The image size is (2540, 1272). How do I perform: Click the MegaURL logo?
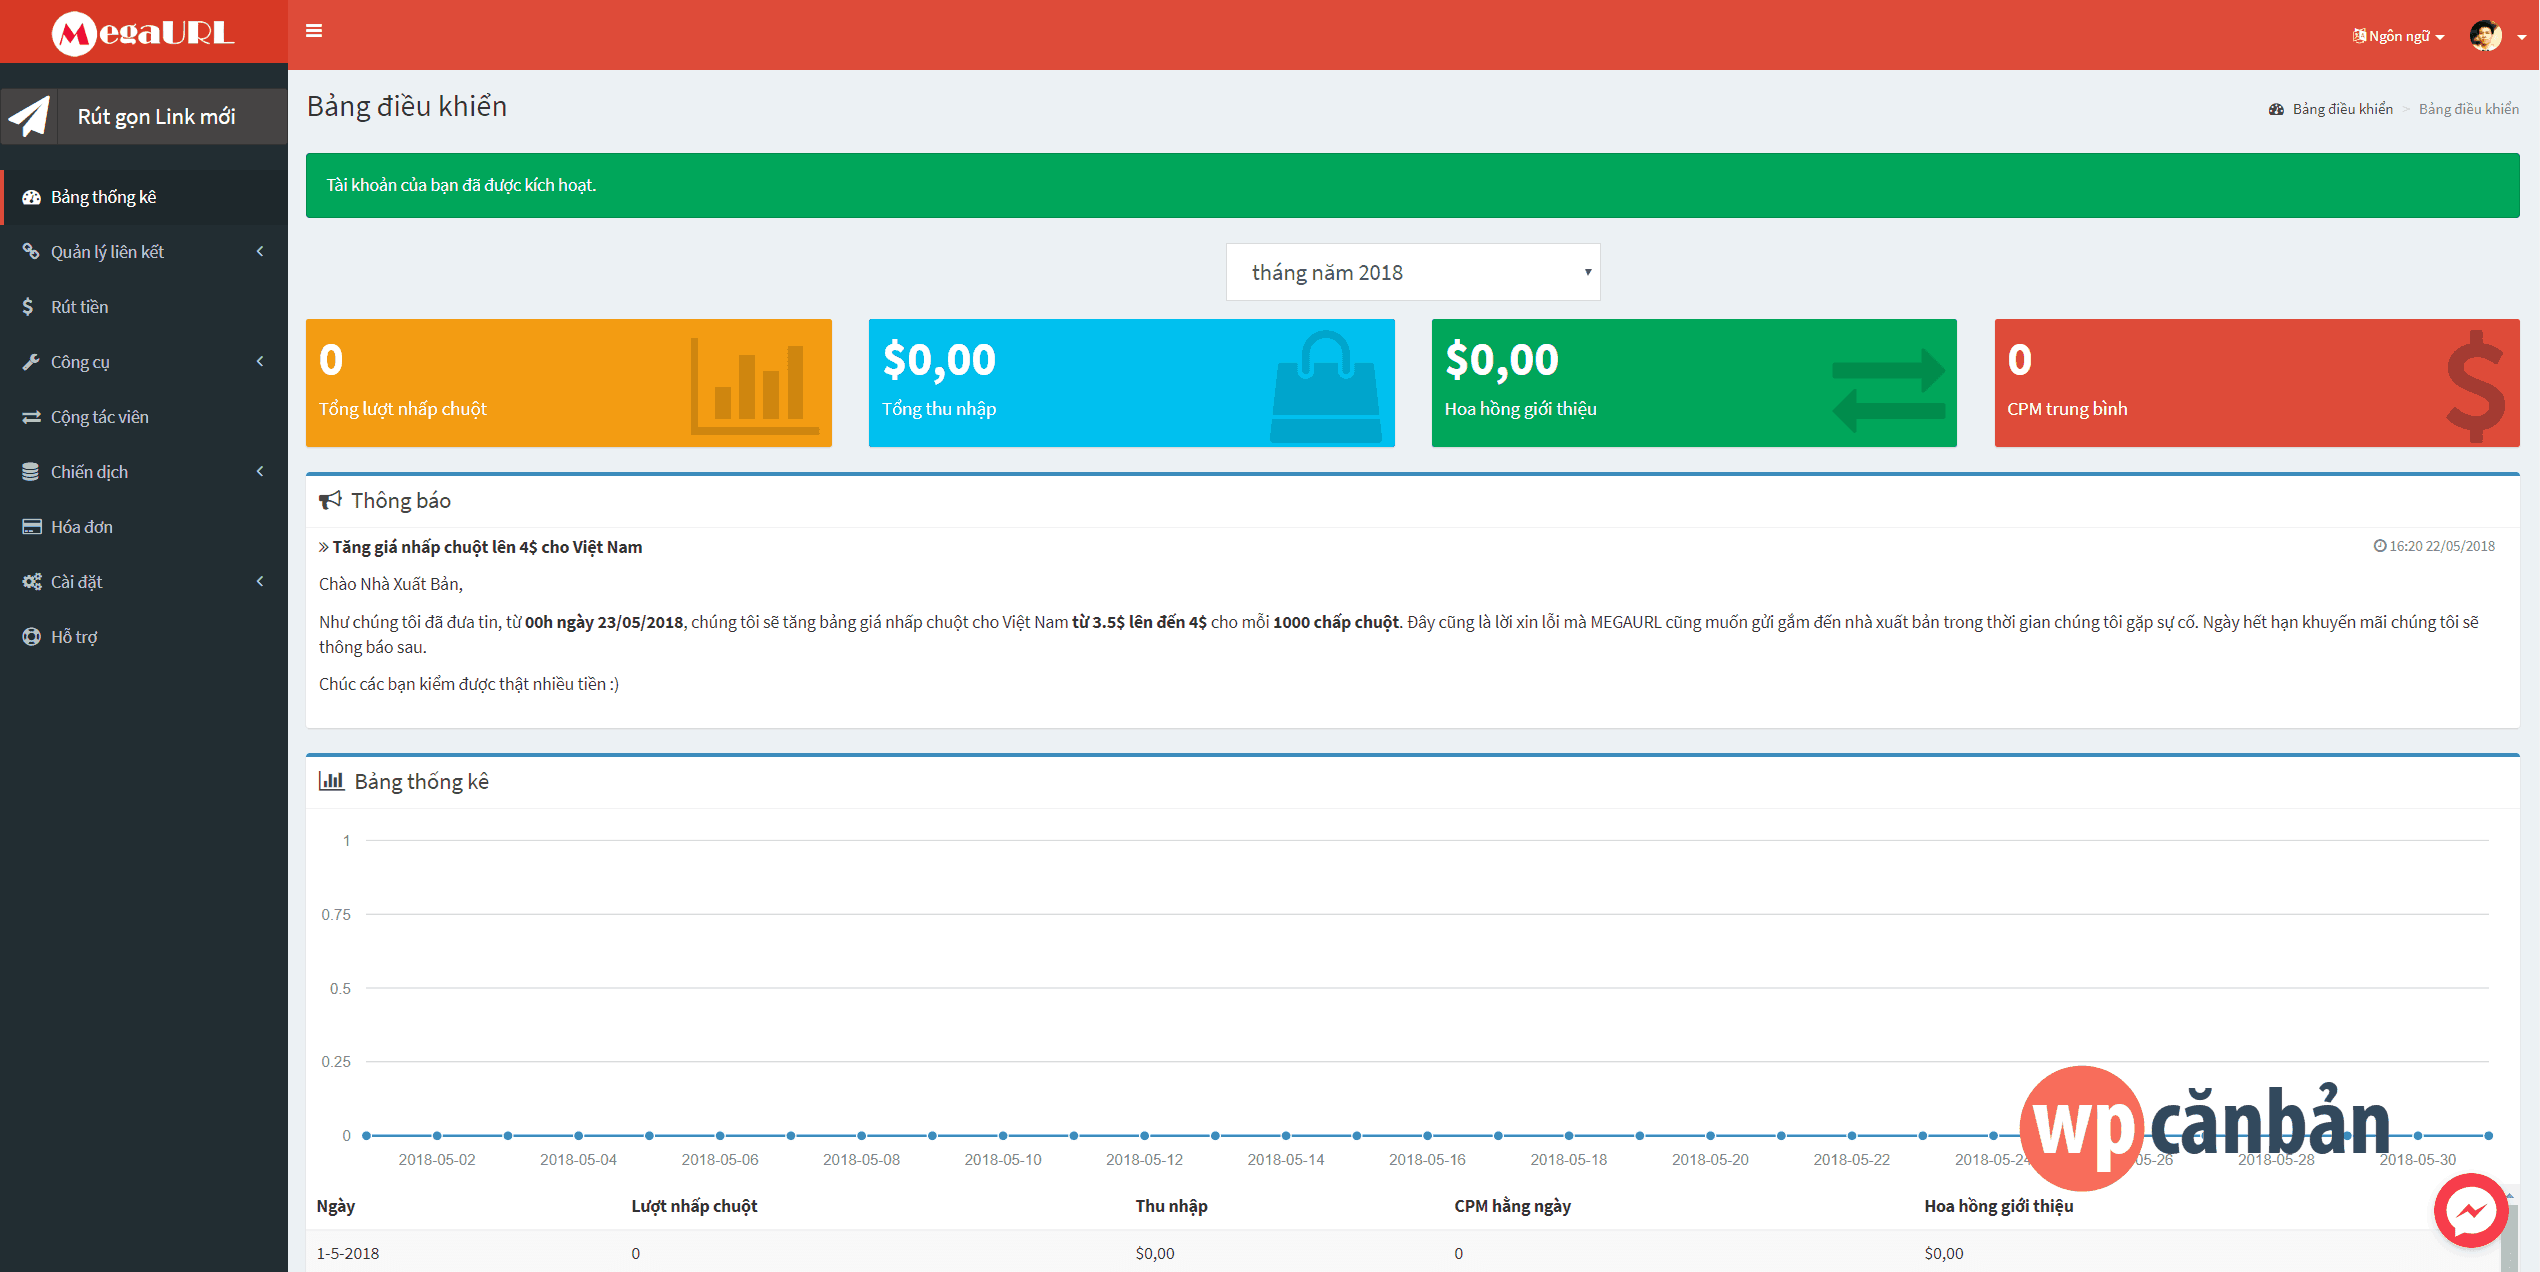pos(143,33)
